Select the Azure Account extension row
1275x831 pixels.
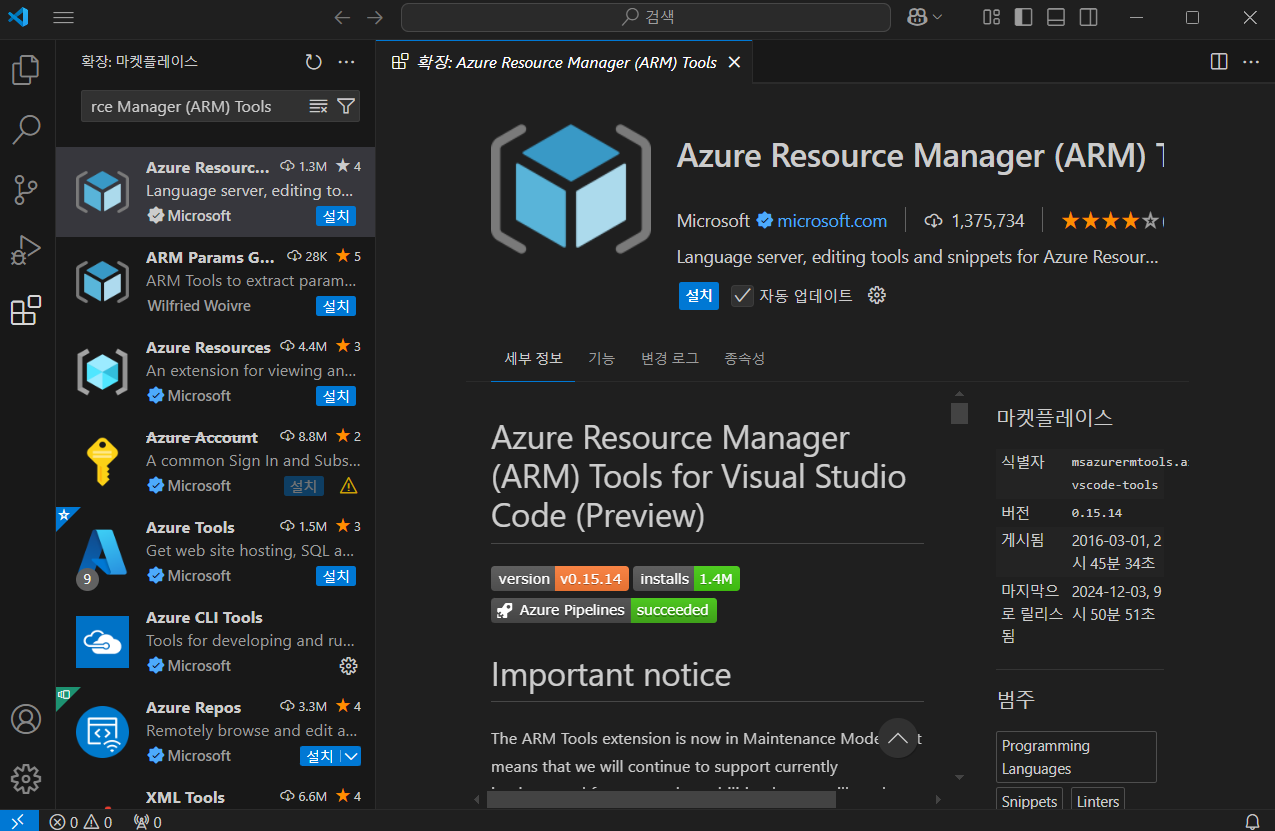(x=215, y=462)
